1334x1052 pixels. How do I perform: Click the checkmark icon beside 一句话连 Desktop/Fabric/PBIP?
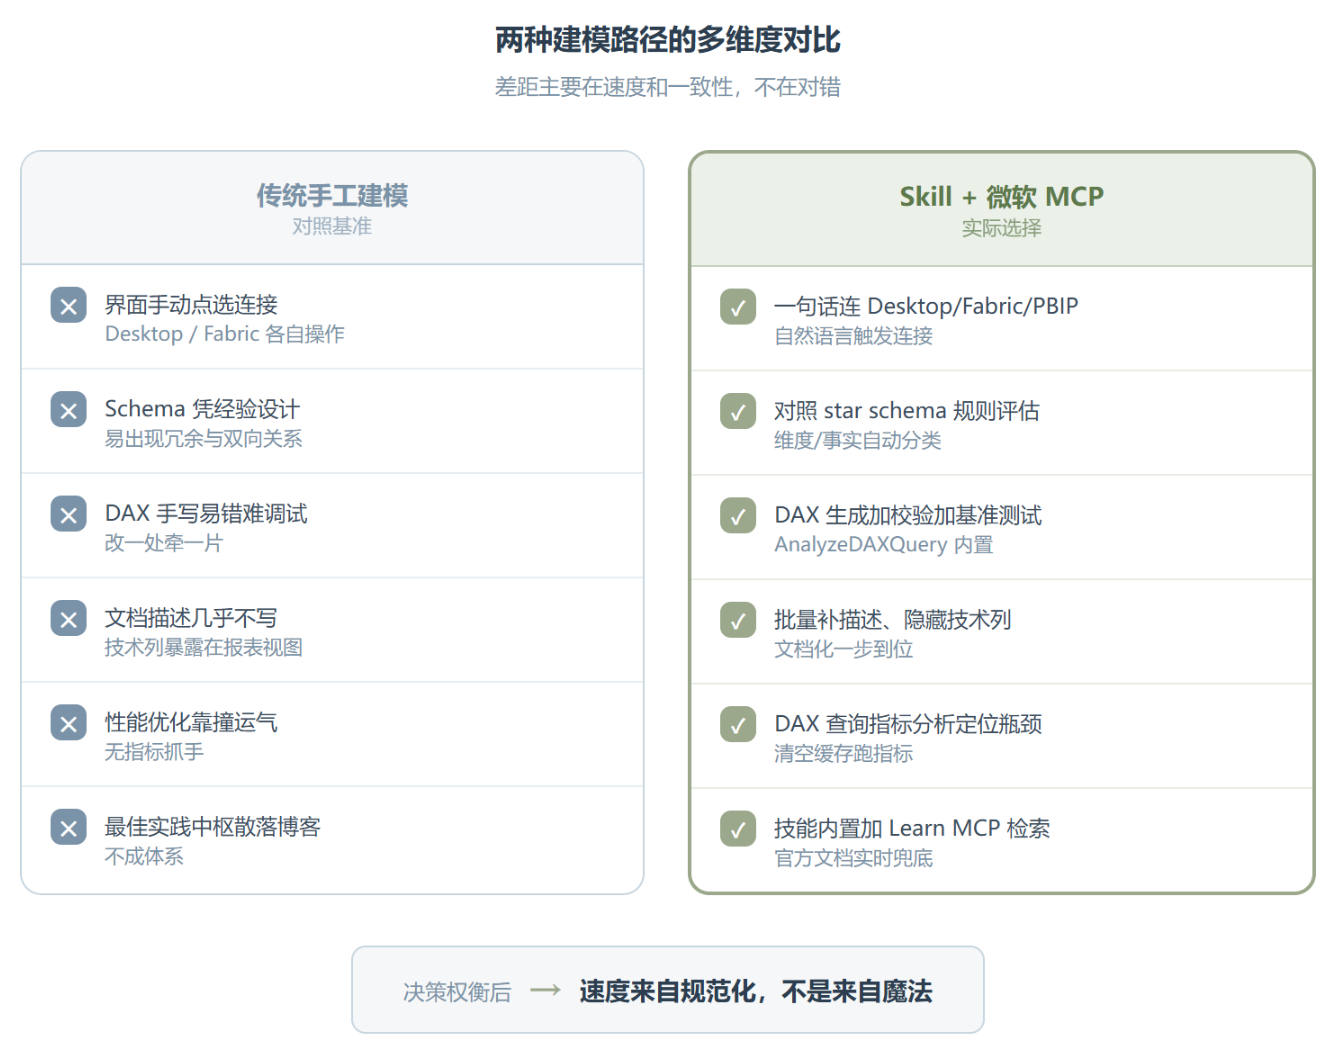tap(738, 308)
